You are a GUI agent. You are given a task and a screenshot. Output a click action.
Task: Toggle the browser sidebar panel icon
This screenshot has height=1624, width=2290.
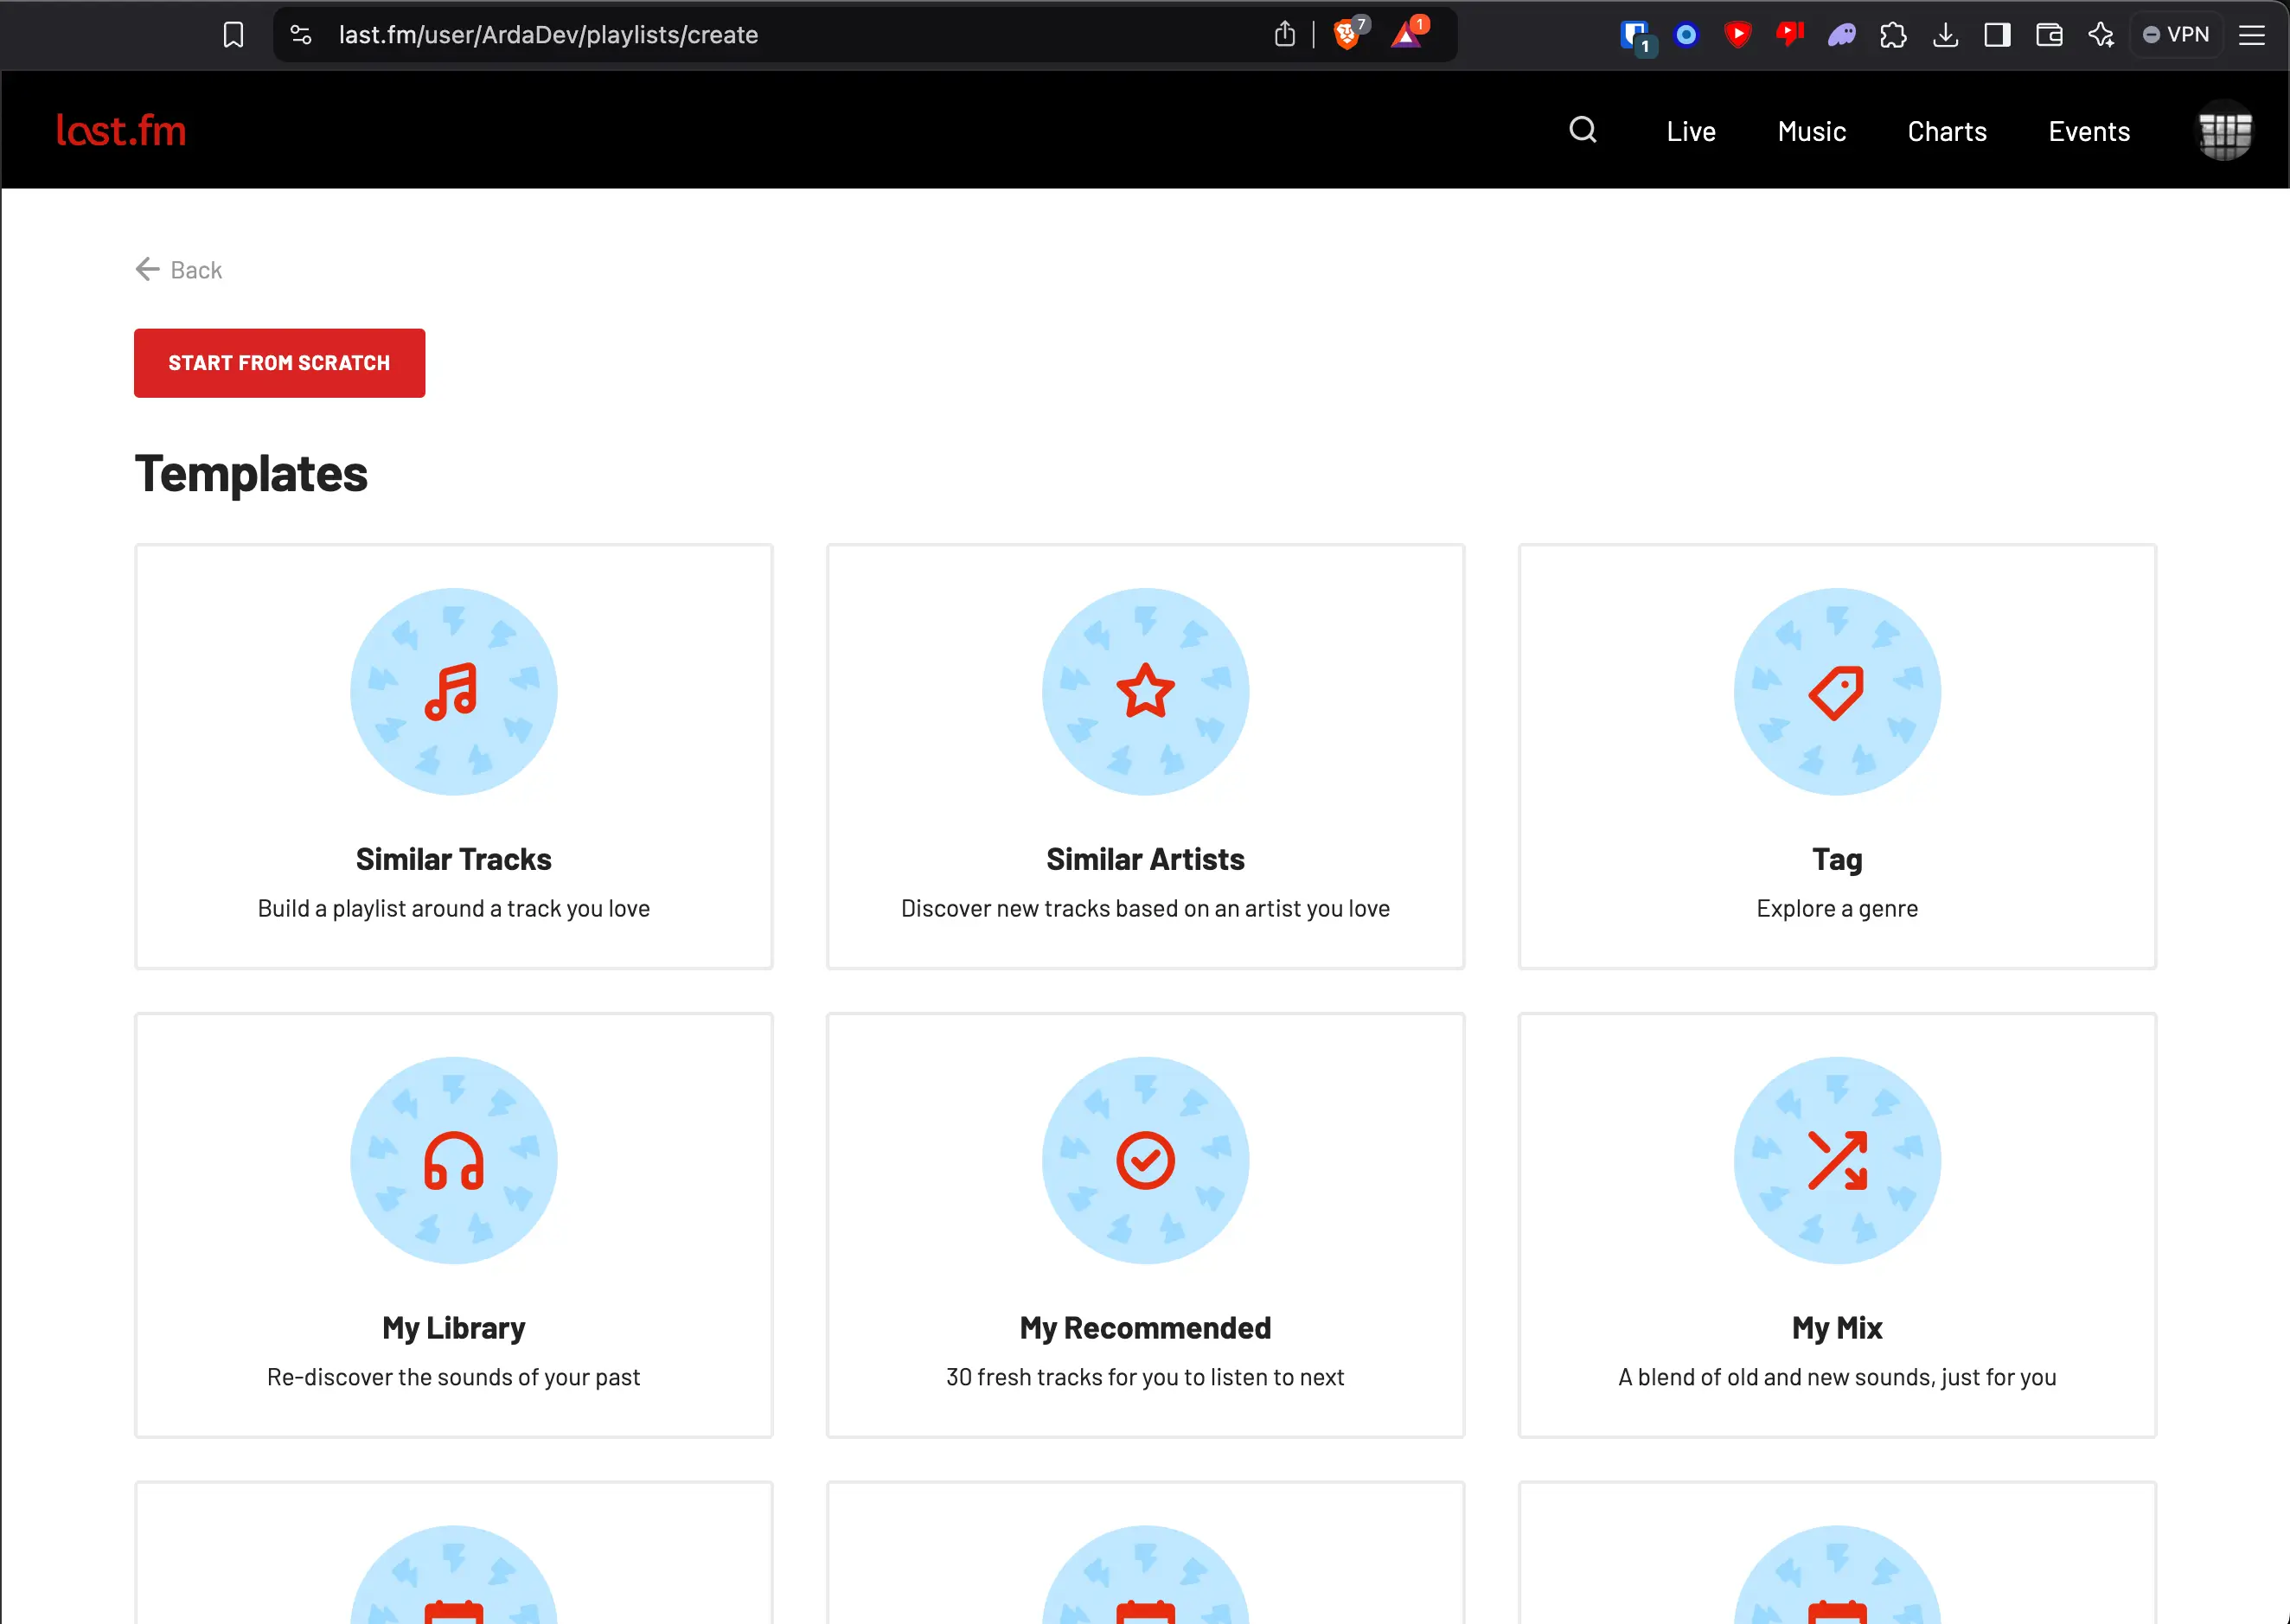point(1997,35)
